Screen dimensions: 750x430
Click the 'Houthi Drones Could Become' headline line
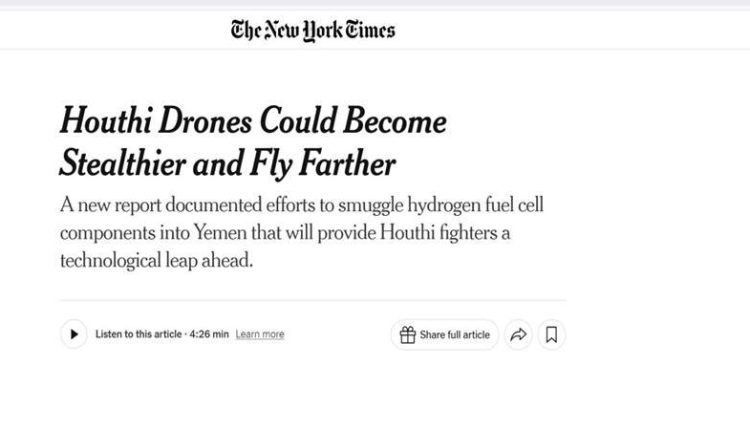pos(253,122)
